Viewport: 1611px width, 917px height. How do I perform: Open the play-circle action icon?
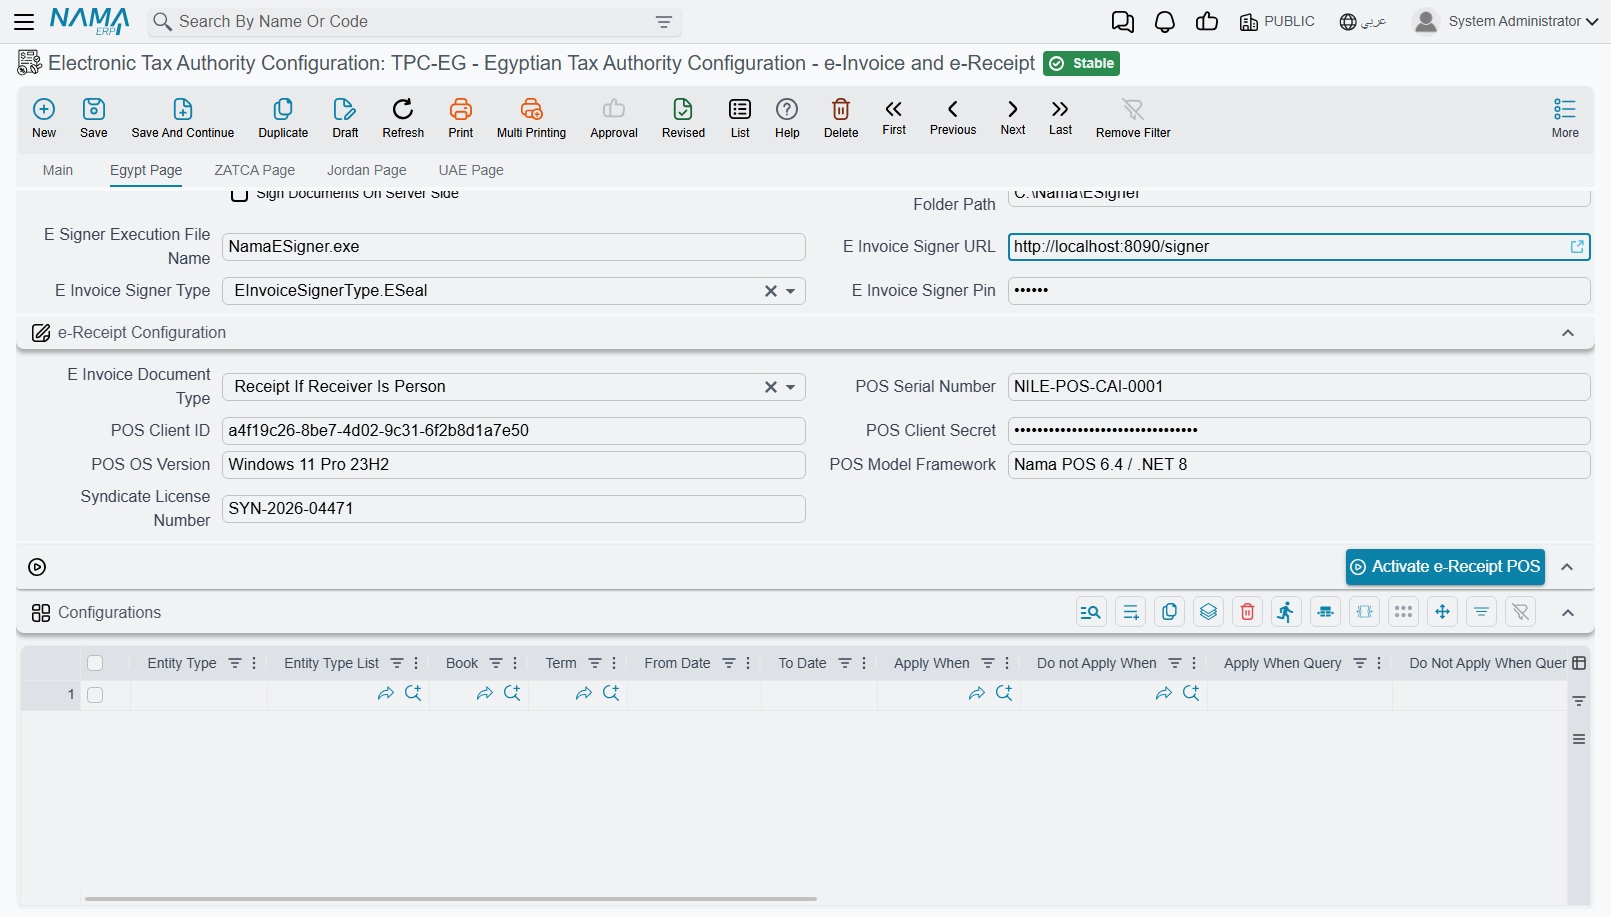[x=37, y=567]
